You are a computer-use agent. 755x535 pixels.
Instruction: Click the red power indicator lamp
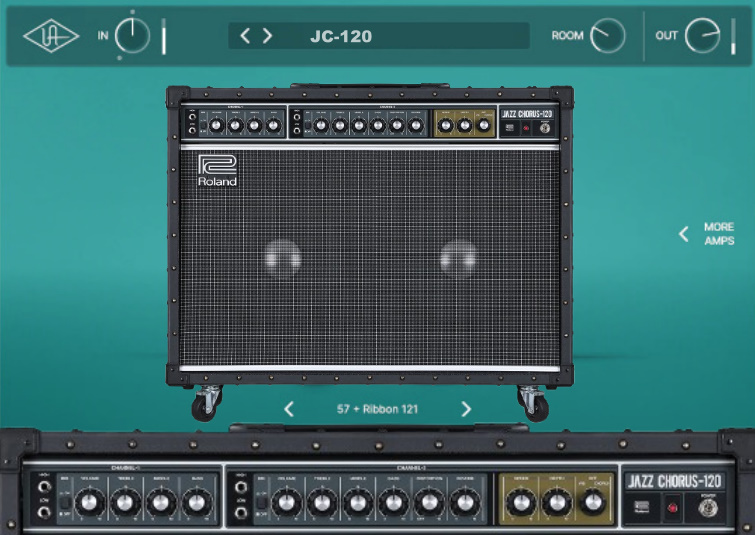click(x=672, y=507)
